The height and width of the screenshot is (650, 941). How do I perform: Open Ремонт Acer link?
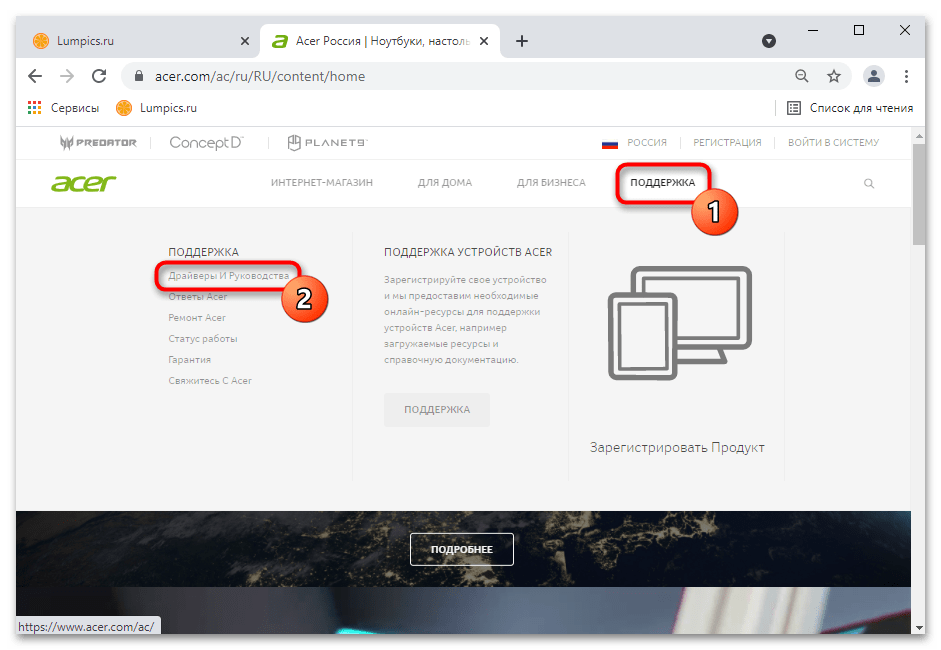197,317
